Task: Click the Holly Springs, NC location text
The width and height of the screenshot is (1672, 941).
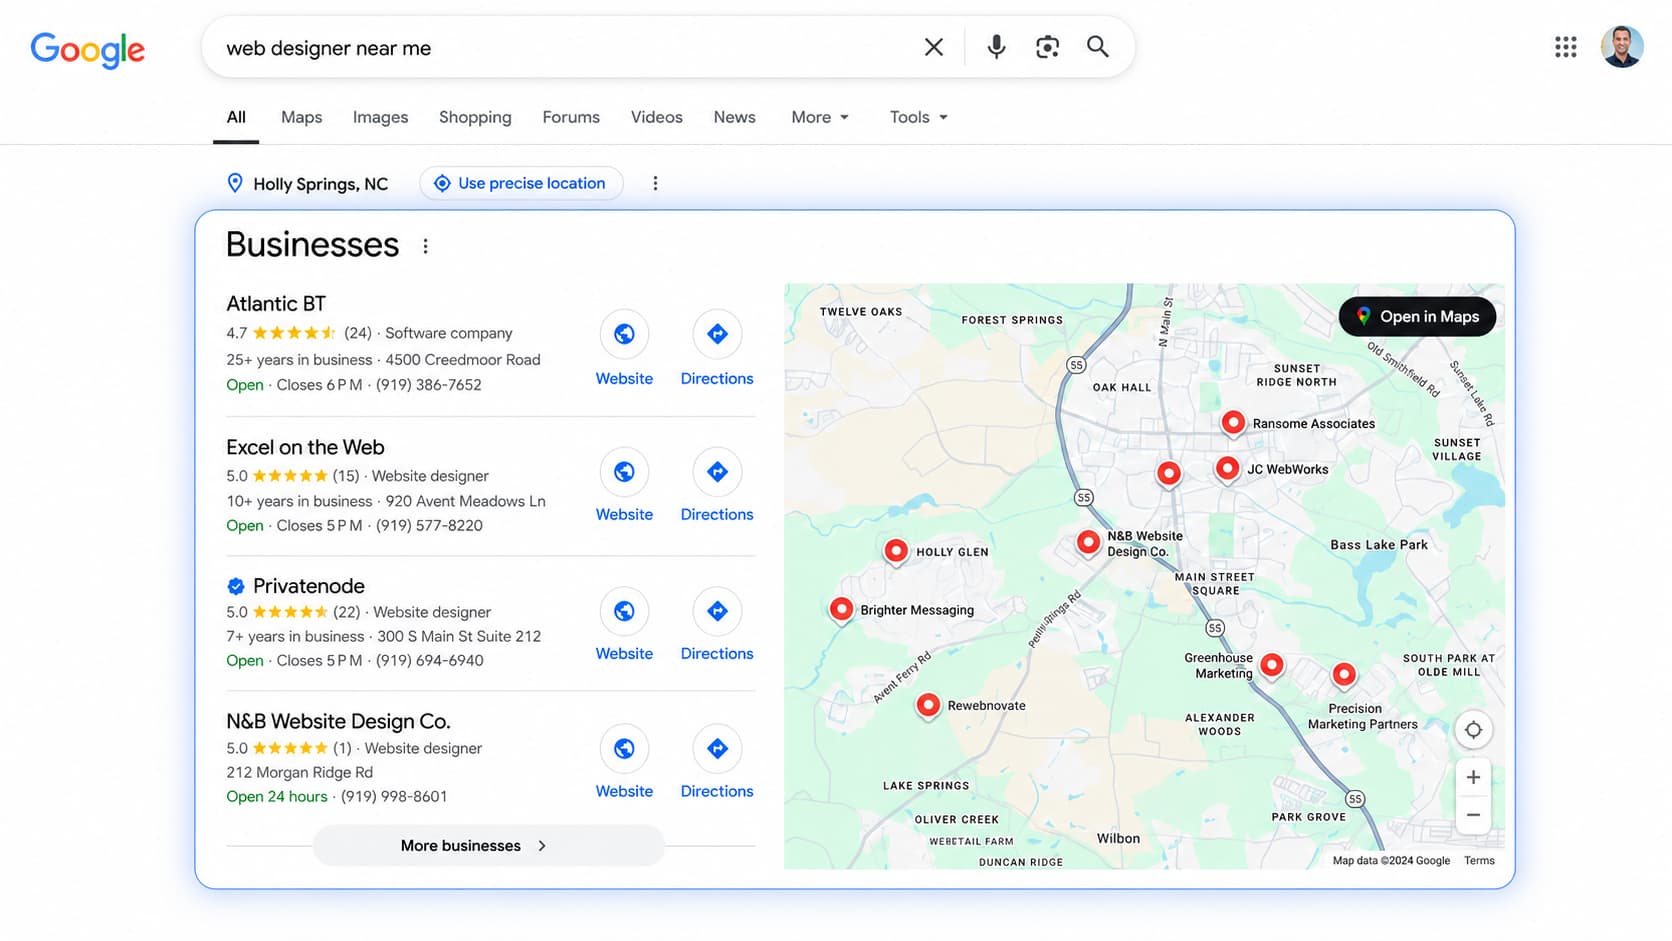Action: (320, 184)
